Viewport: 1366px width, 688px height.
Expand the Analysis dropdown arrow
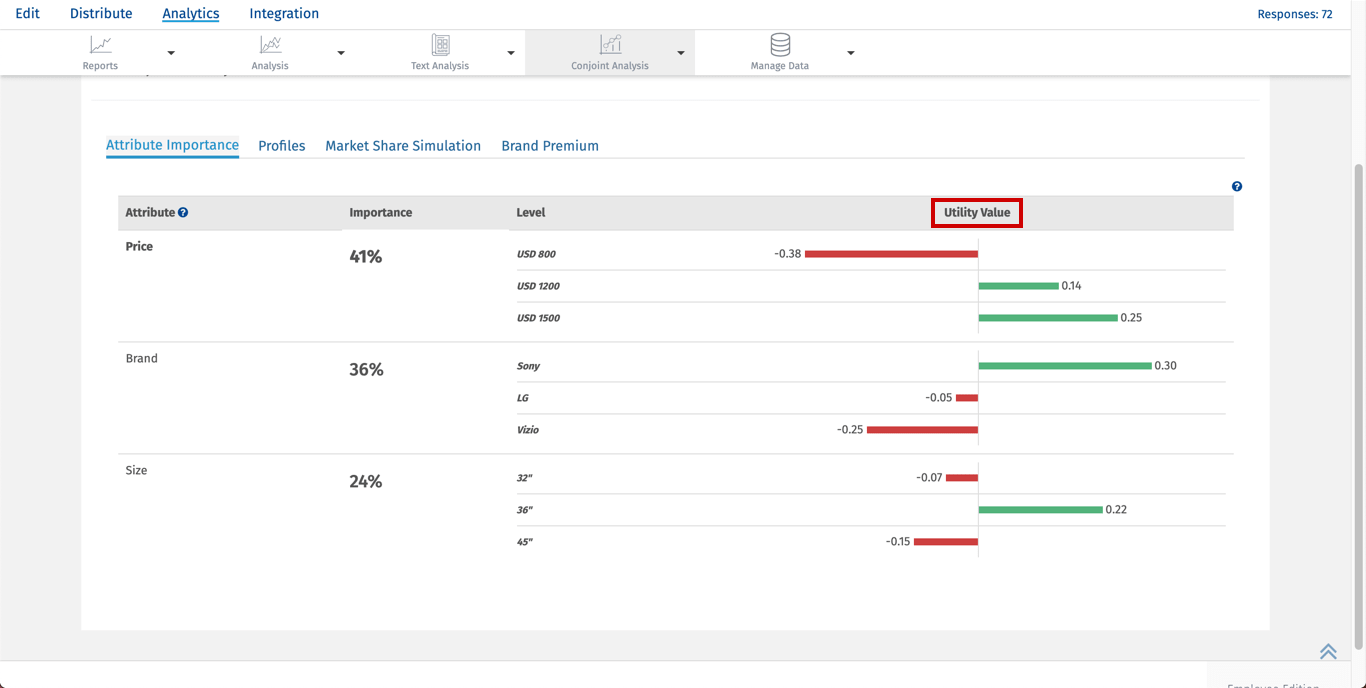(x=341, y=53)
